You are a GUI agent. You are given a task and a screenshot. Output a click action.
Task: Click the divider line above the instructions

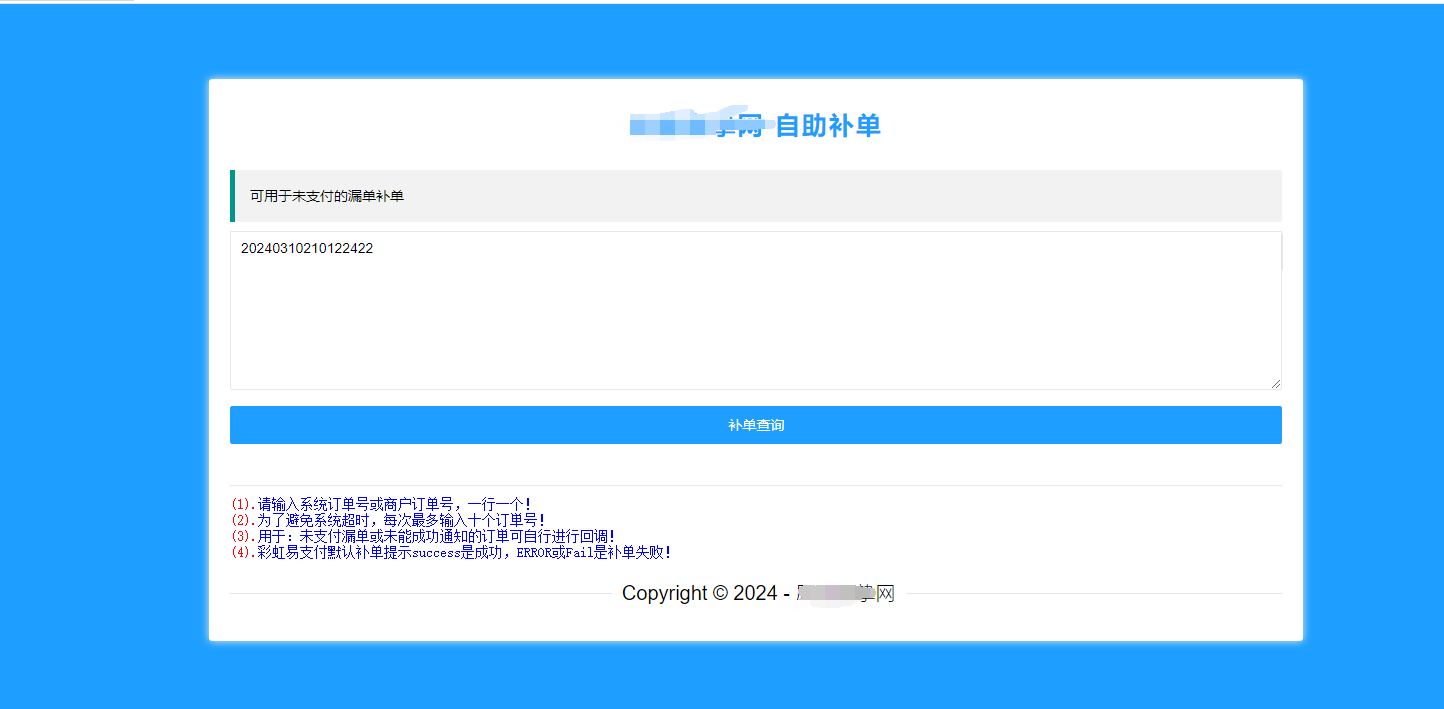[755, 486]
